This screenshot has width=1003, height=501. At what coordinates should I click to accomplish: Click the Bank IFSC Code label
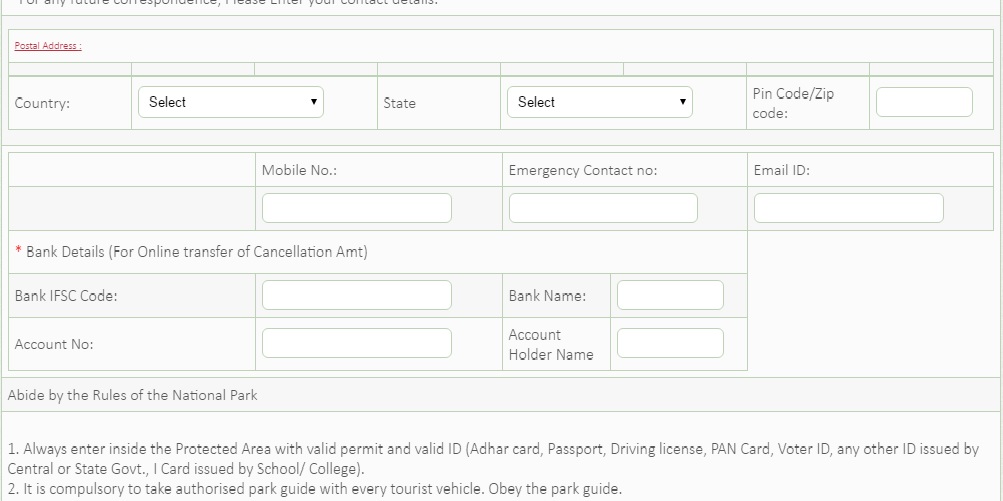point(66,296)
